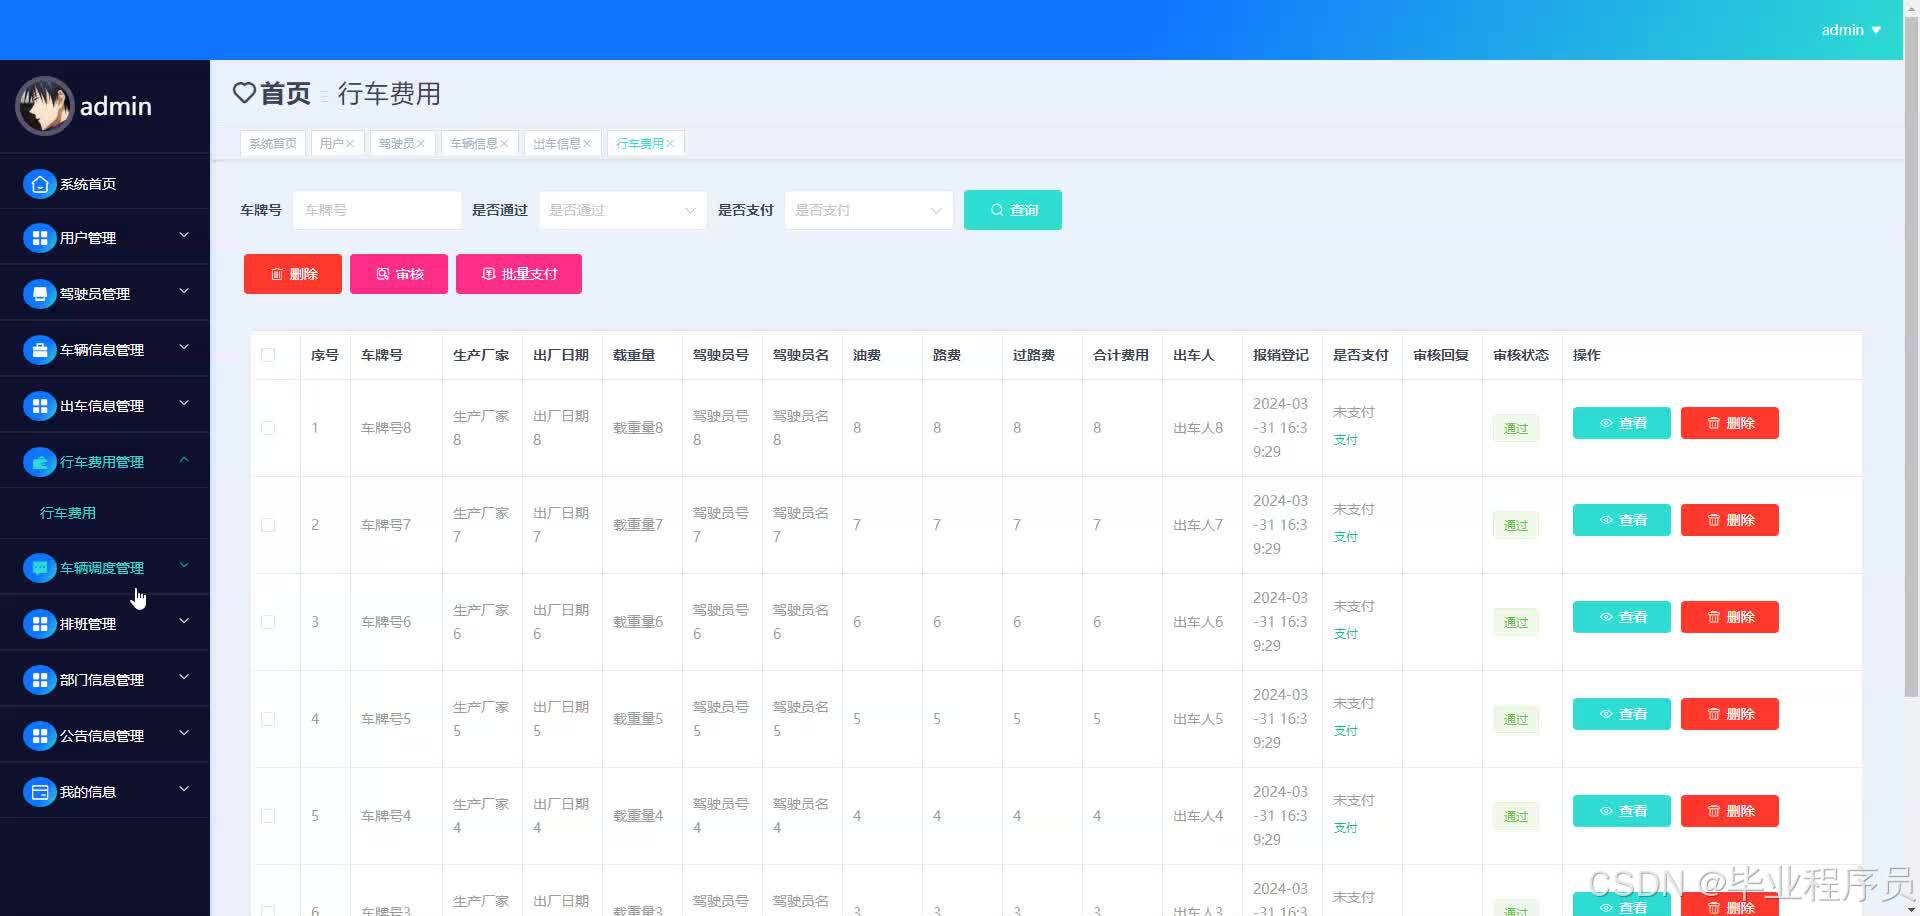1920x916 pixels.
Task: Close the 用户 tab with its X
Action: pyautogui.click(x=350, y=144)
